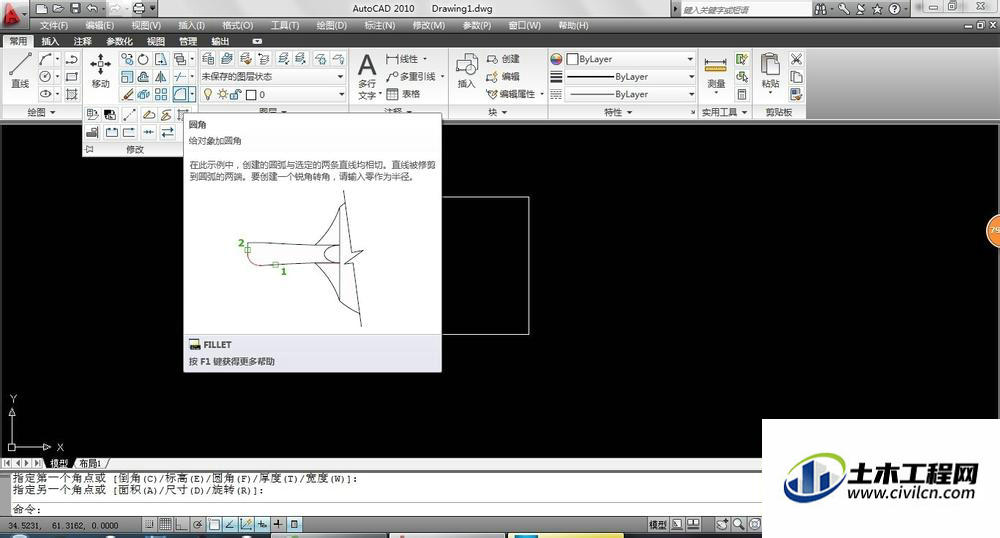Viewport: 1000px width, 538px height.
Task: Toggle Snap mode in status bar
Action: [x=149, y=525]
